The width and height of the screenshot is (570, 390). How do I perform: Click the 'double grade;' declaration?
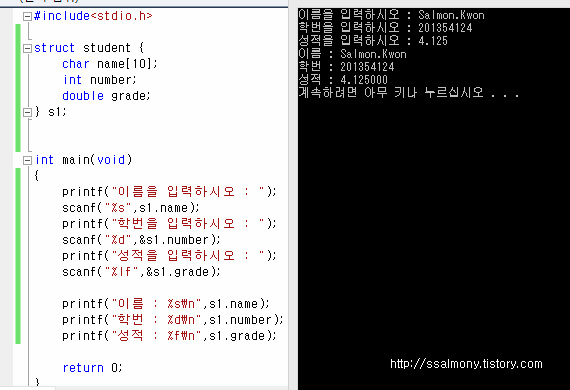106,96
